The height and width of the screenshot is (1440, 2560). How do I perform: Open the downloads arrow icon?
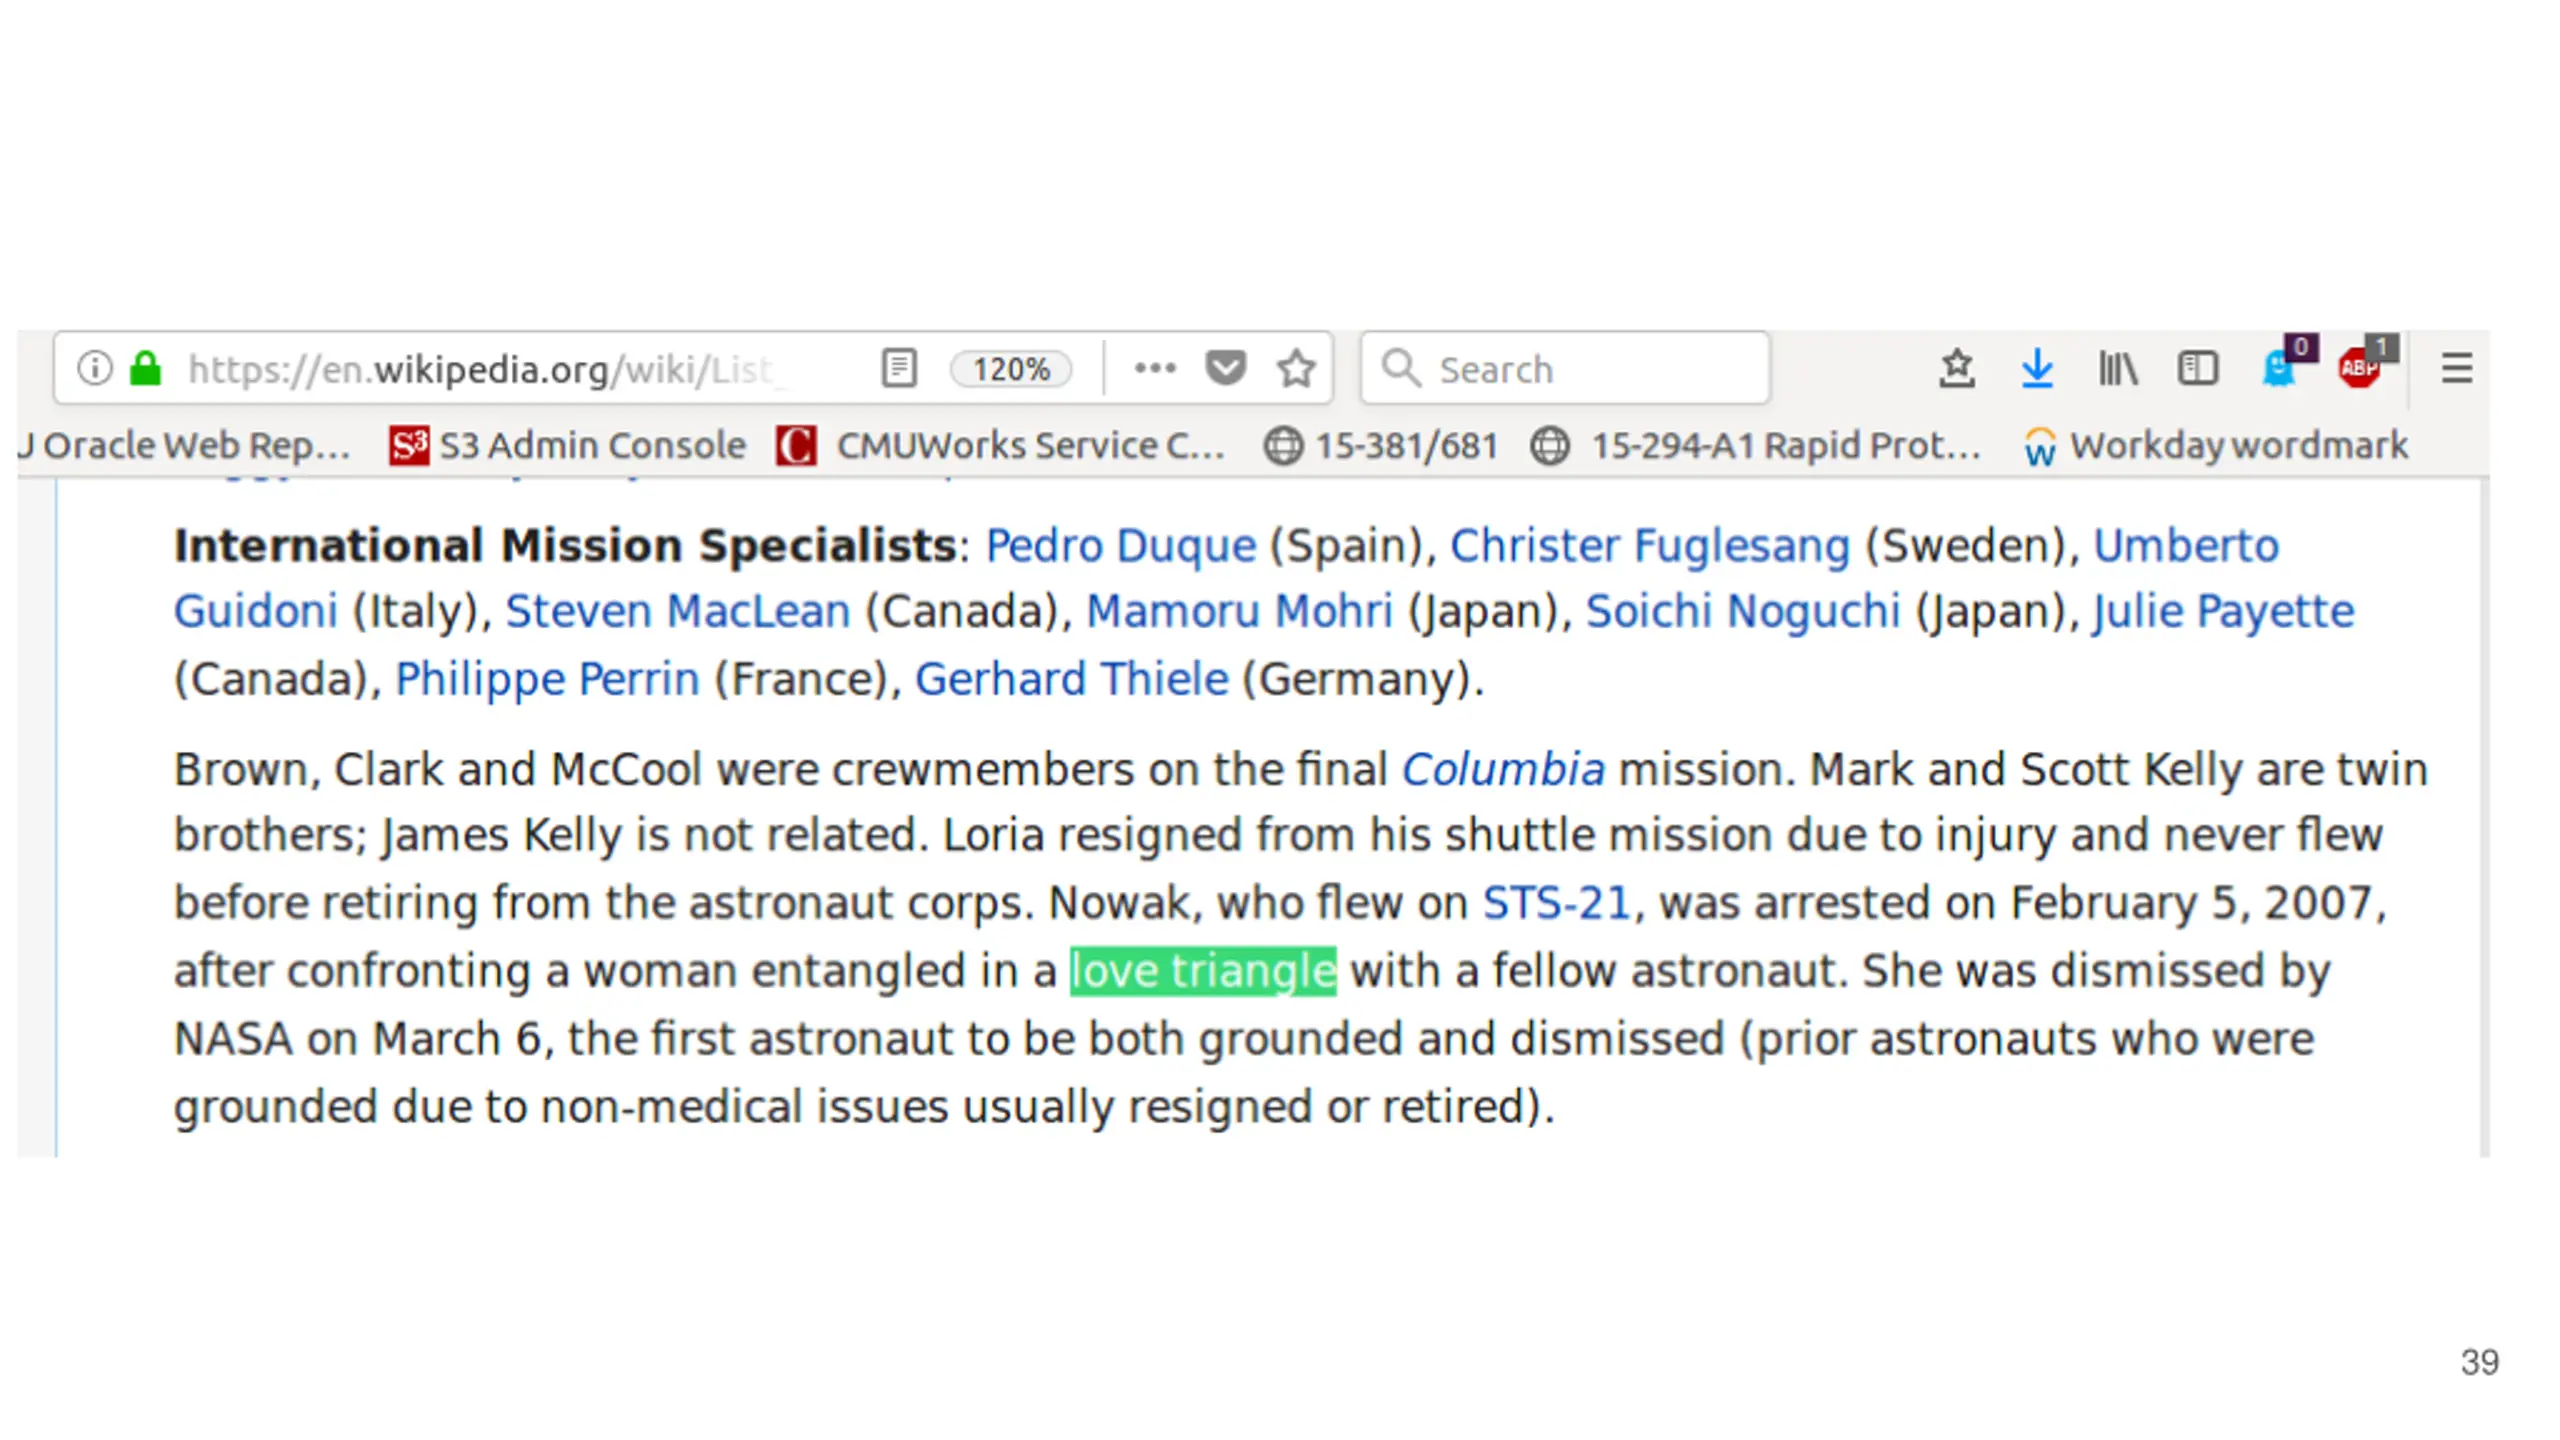click(x=2037, y=368)
